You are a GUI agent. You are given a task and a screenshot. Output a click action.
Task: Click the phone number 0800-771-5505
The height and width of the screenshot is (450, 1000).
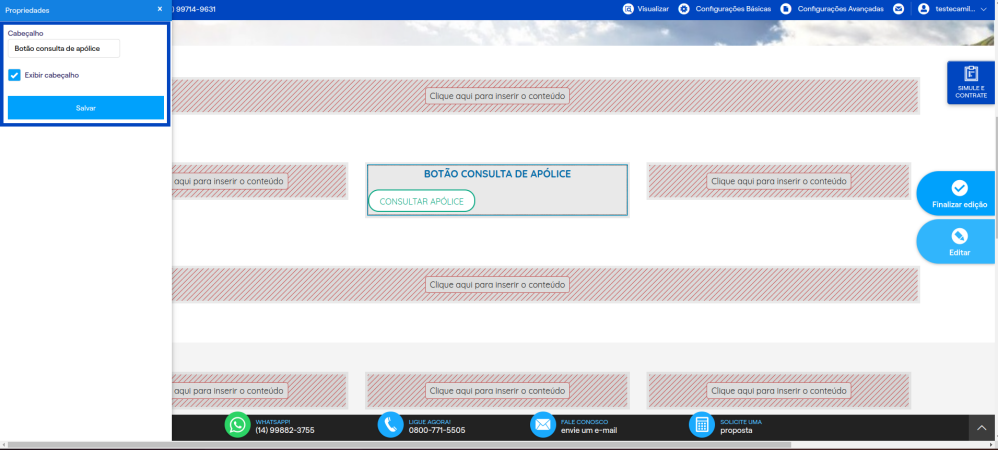click(x=437, y=430)
